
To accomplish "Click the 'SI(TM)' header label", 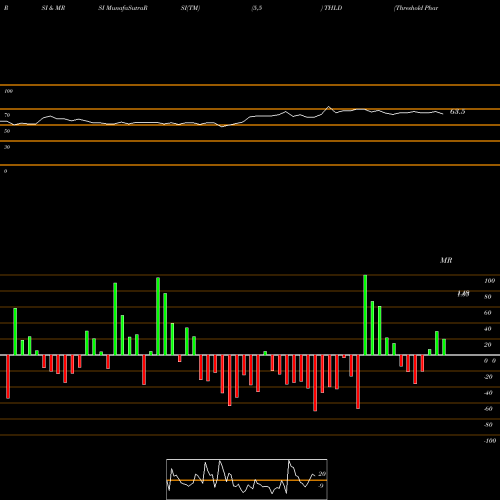I will [x=190, y=8].
